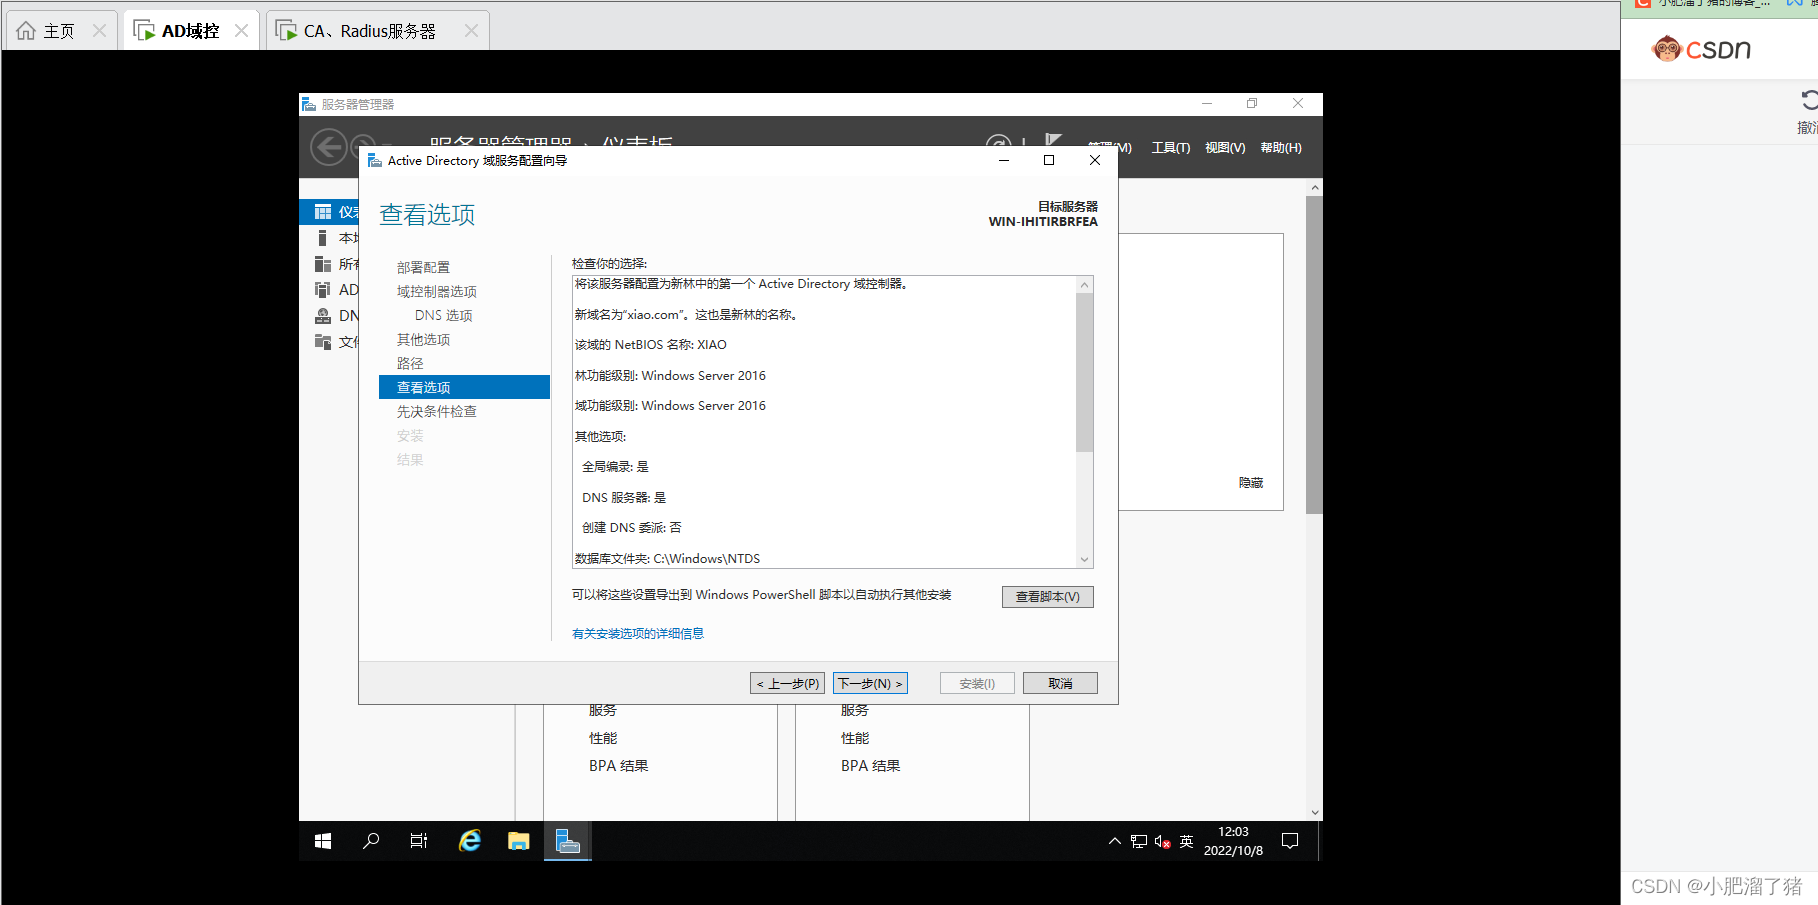Viewport: 1818px width, 905px height.
Task: Click text 该域的 NetBIOS 名称: XIAO
Action: point(650,345)
